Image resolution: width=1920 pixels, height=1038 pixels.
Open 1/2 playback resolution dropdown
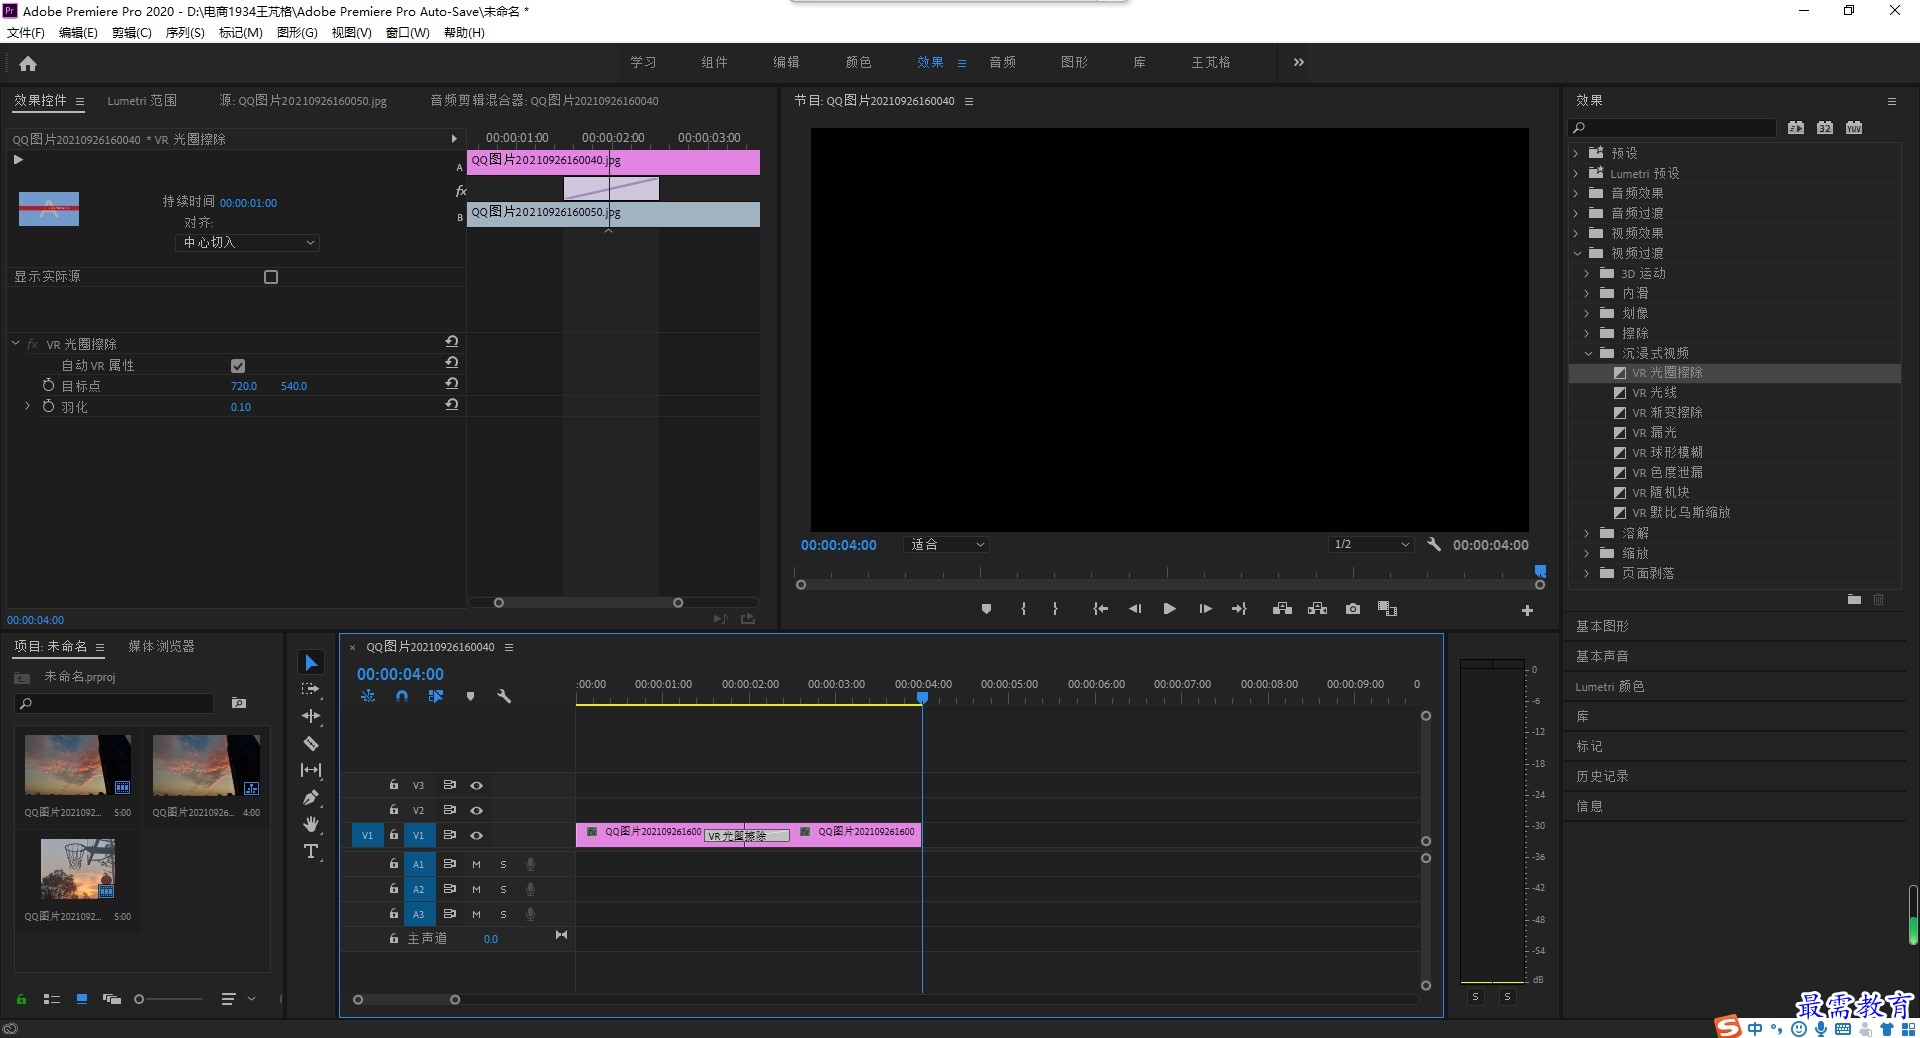tap(1370, 545)
